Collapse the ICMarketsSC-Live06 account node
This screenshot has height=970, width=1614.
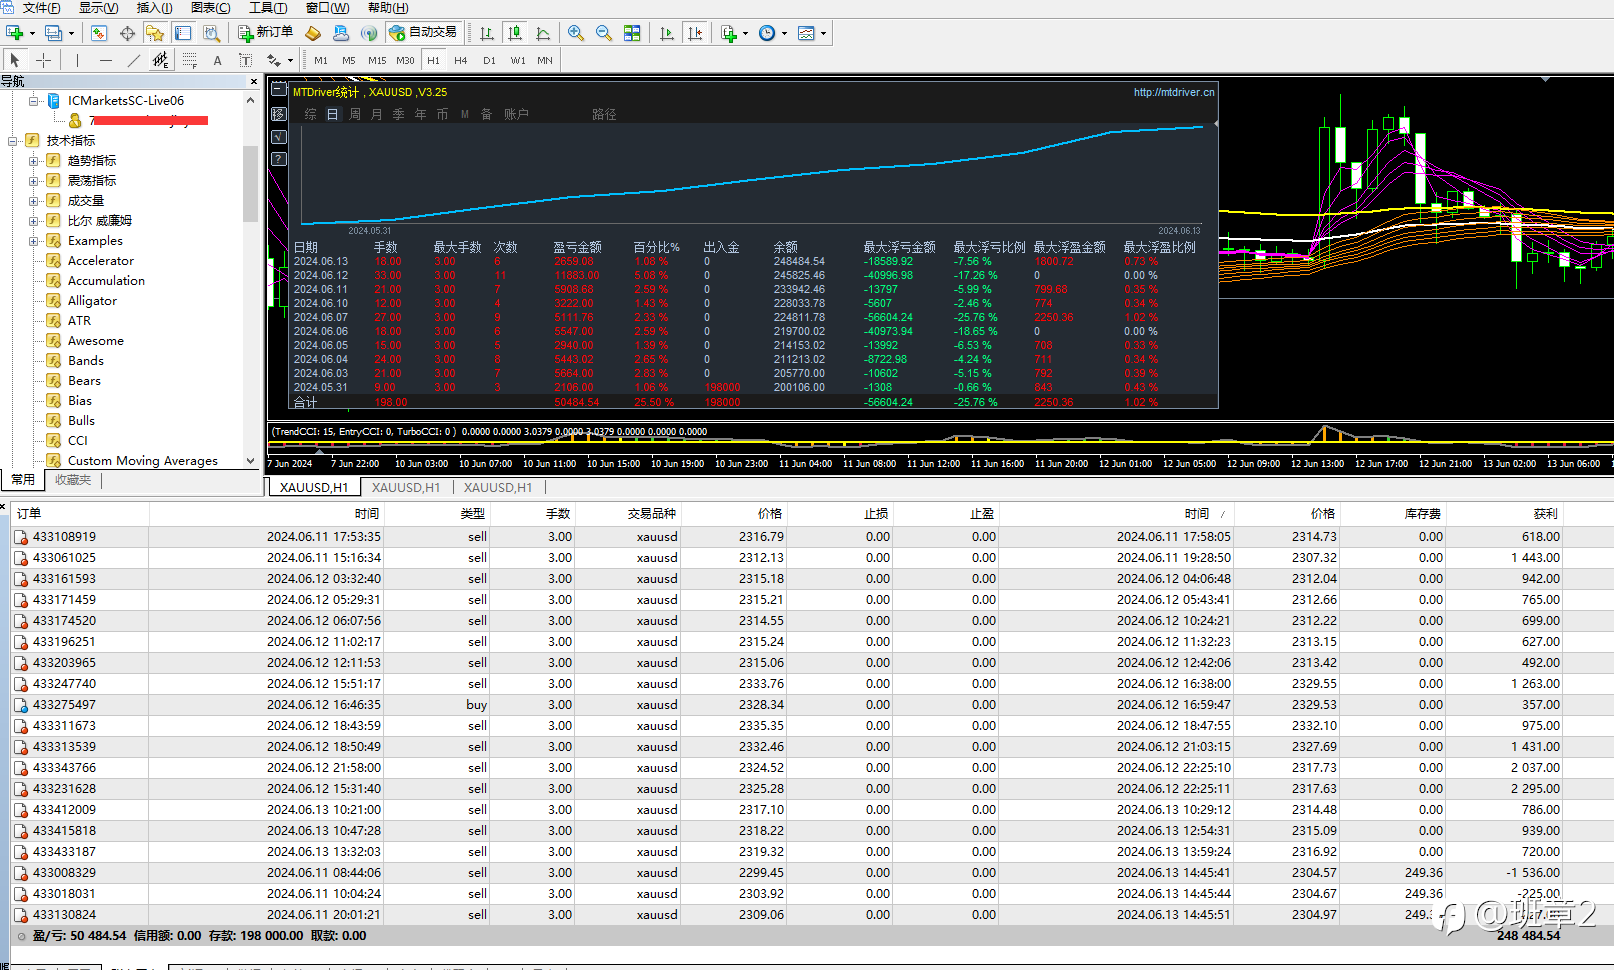click(34, 101)
